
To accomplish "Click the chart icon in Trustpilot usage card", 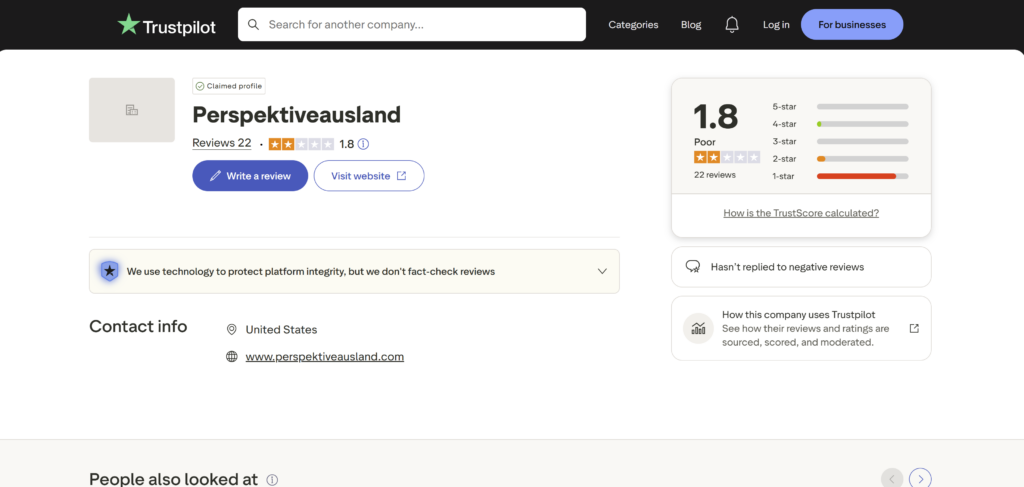I will pos(698,328).
